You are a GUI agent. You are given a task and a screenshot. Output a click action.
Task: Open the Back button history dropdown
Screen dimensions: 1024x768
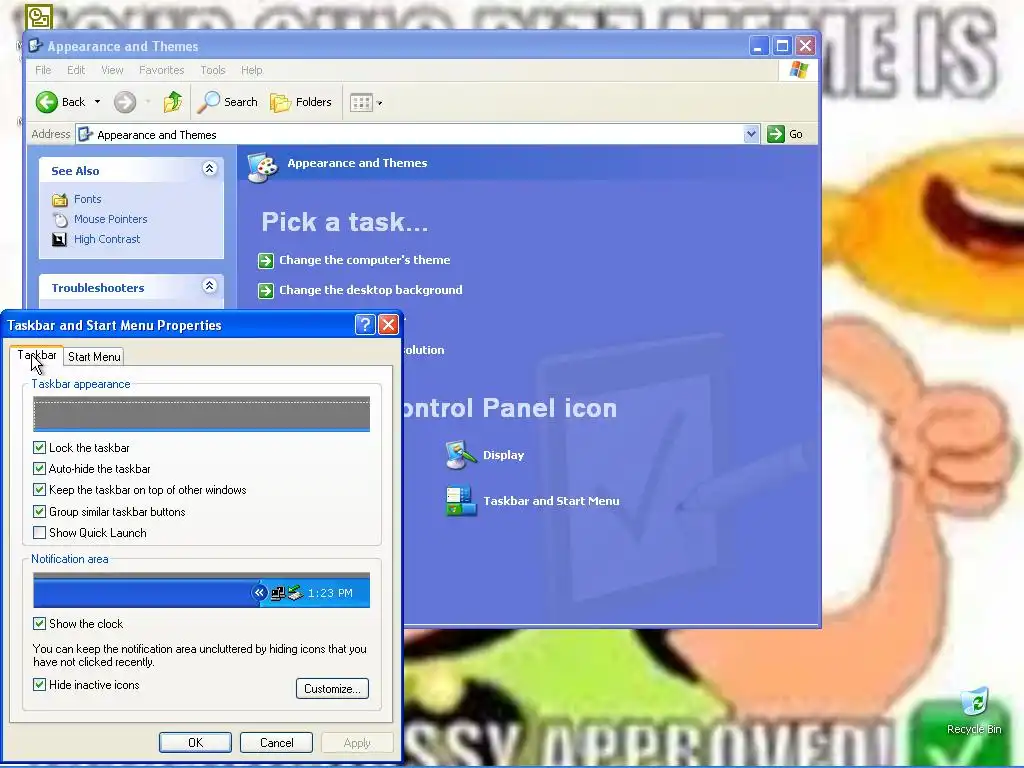tap(97, 102)
